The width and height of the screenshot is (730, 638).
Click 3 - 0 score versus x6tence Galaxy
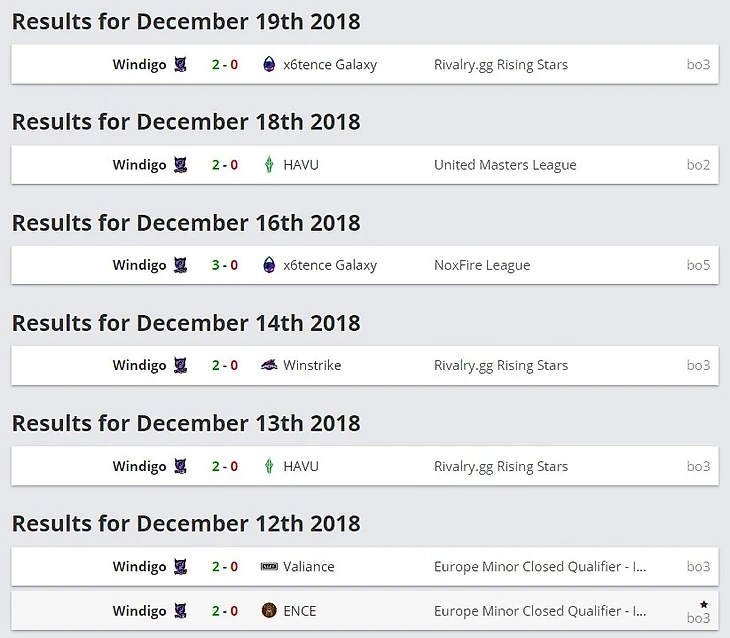tap(225, 266)
